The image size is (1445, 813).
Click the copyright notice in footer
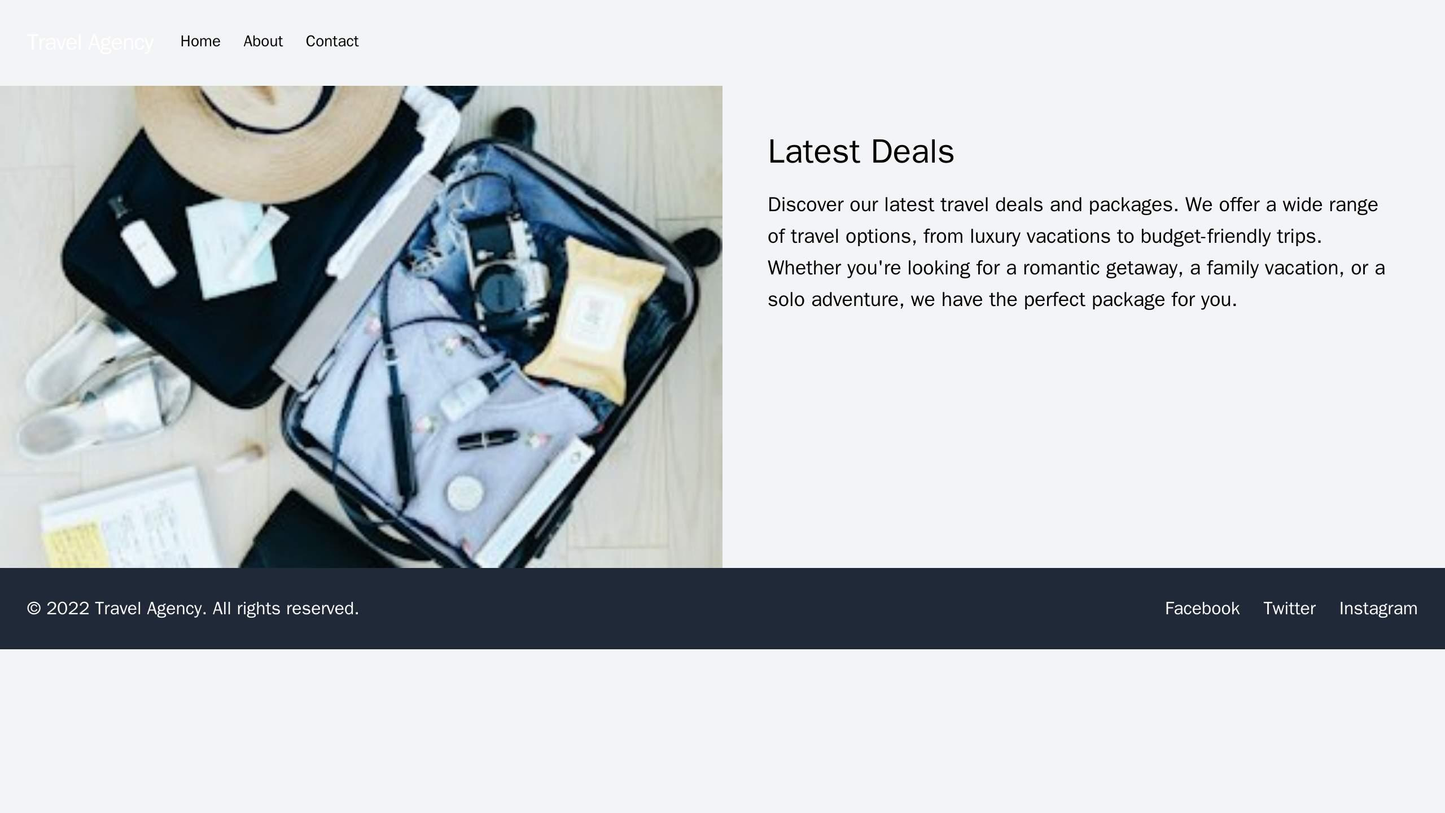[193, 608]
